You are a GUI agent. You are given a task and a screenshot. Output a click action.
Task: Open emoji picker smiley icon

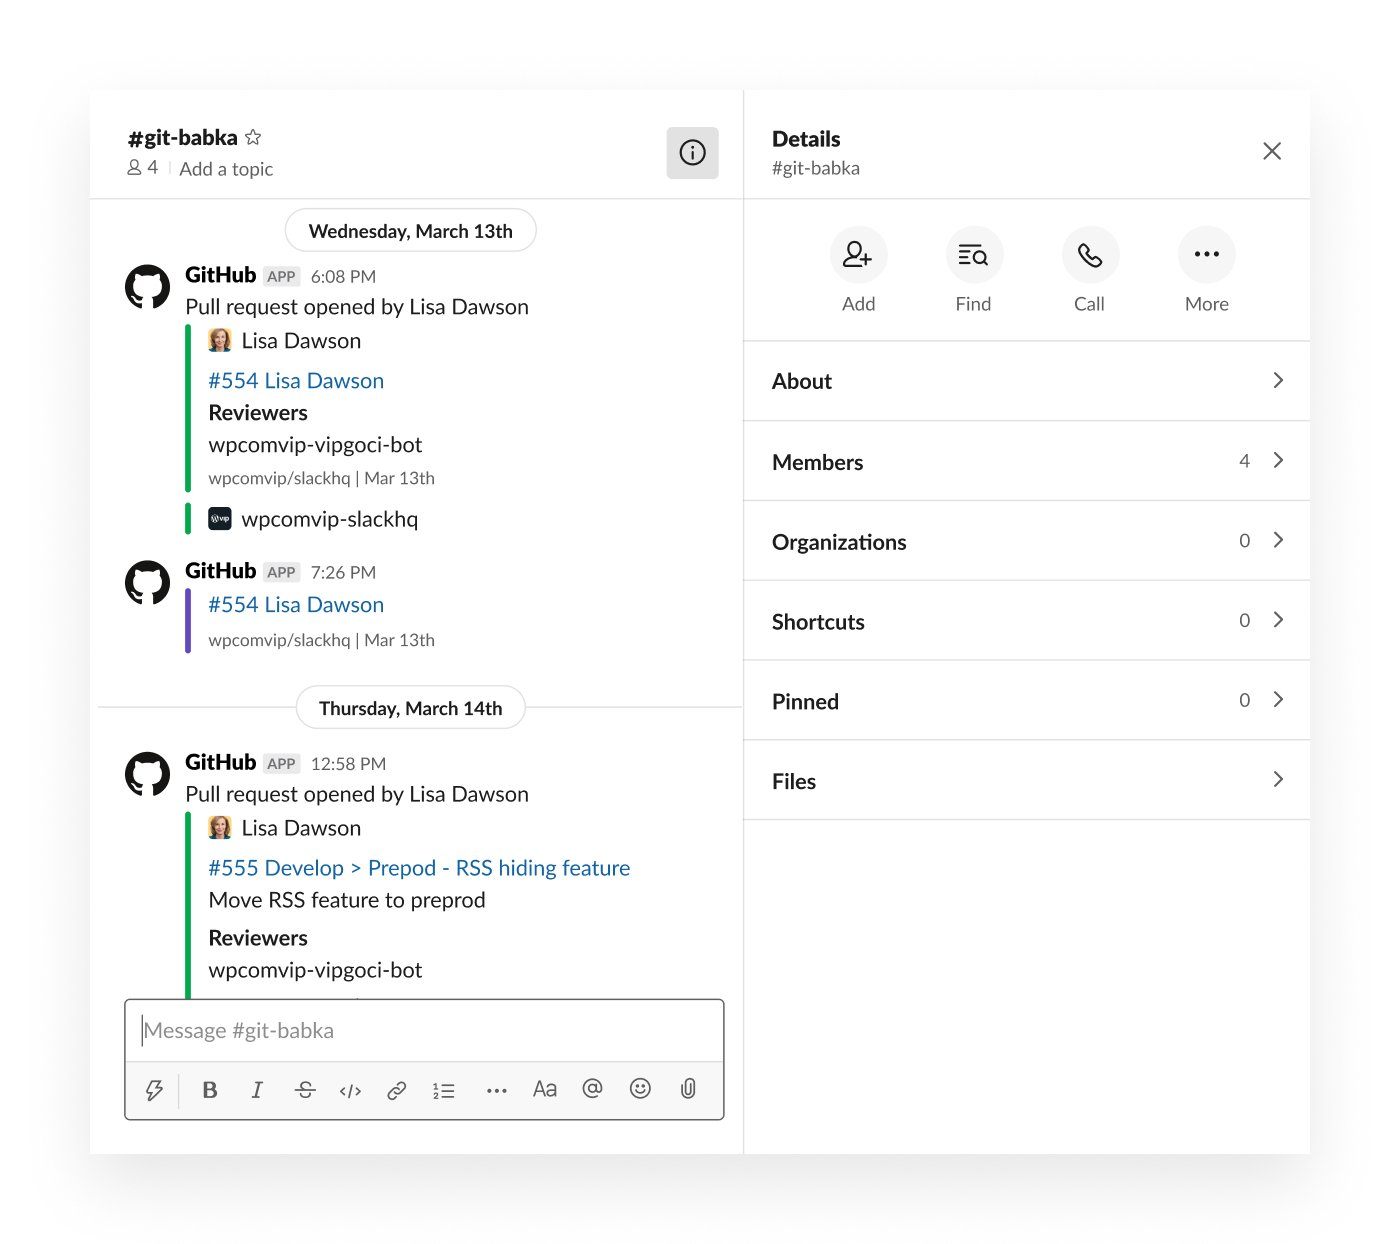(x=640, y=1089)
